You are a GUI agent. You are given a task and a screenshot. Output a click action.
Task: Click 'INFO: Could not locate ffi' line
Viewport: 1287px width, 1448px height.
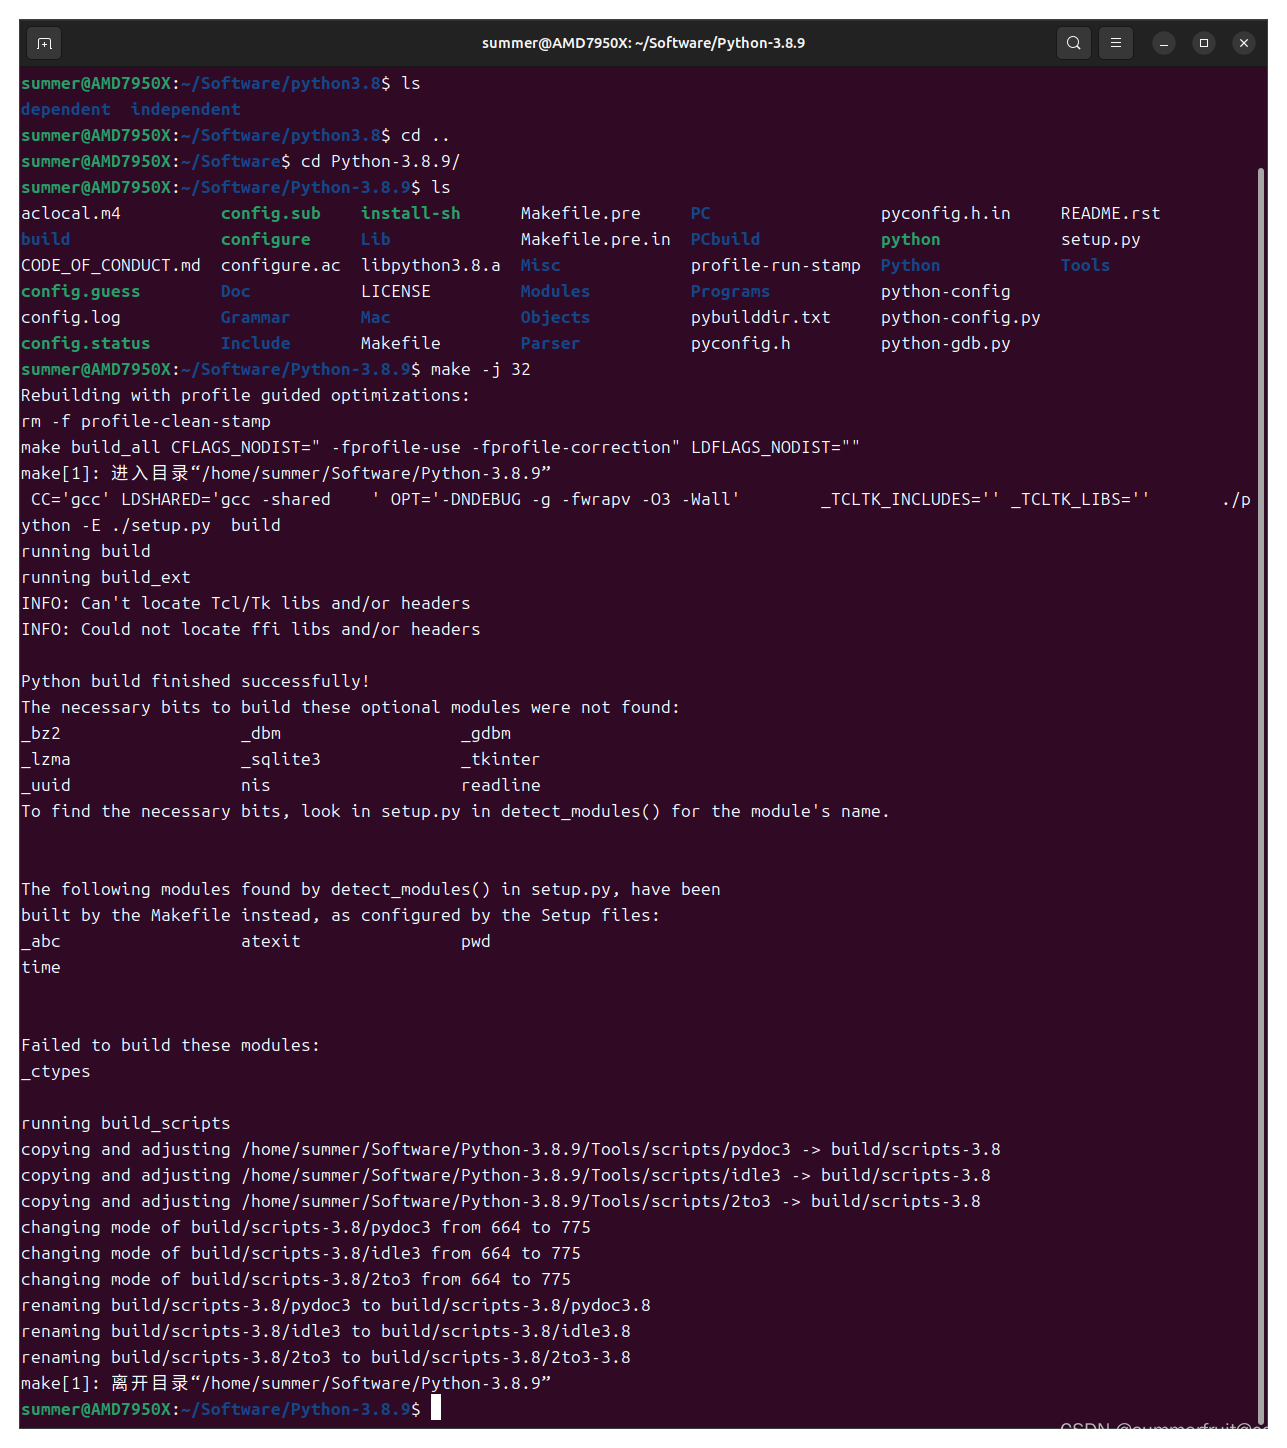(251, 629)
